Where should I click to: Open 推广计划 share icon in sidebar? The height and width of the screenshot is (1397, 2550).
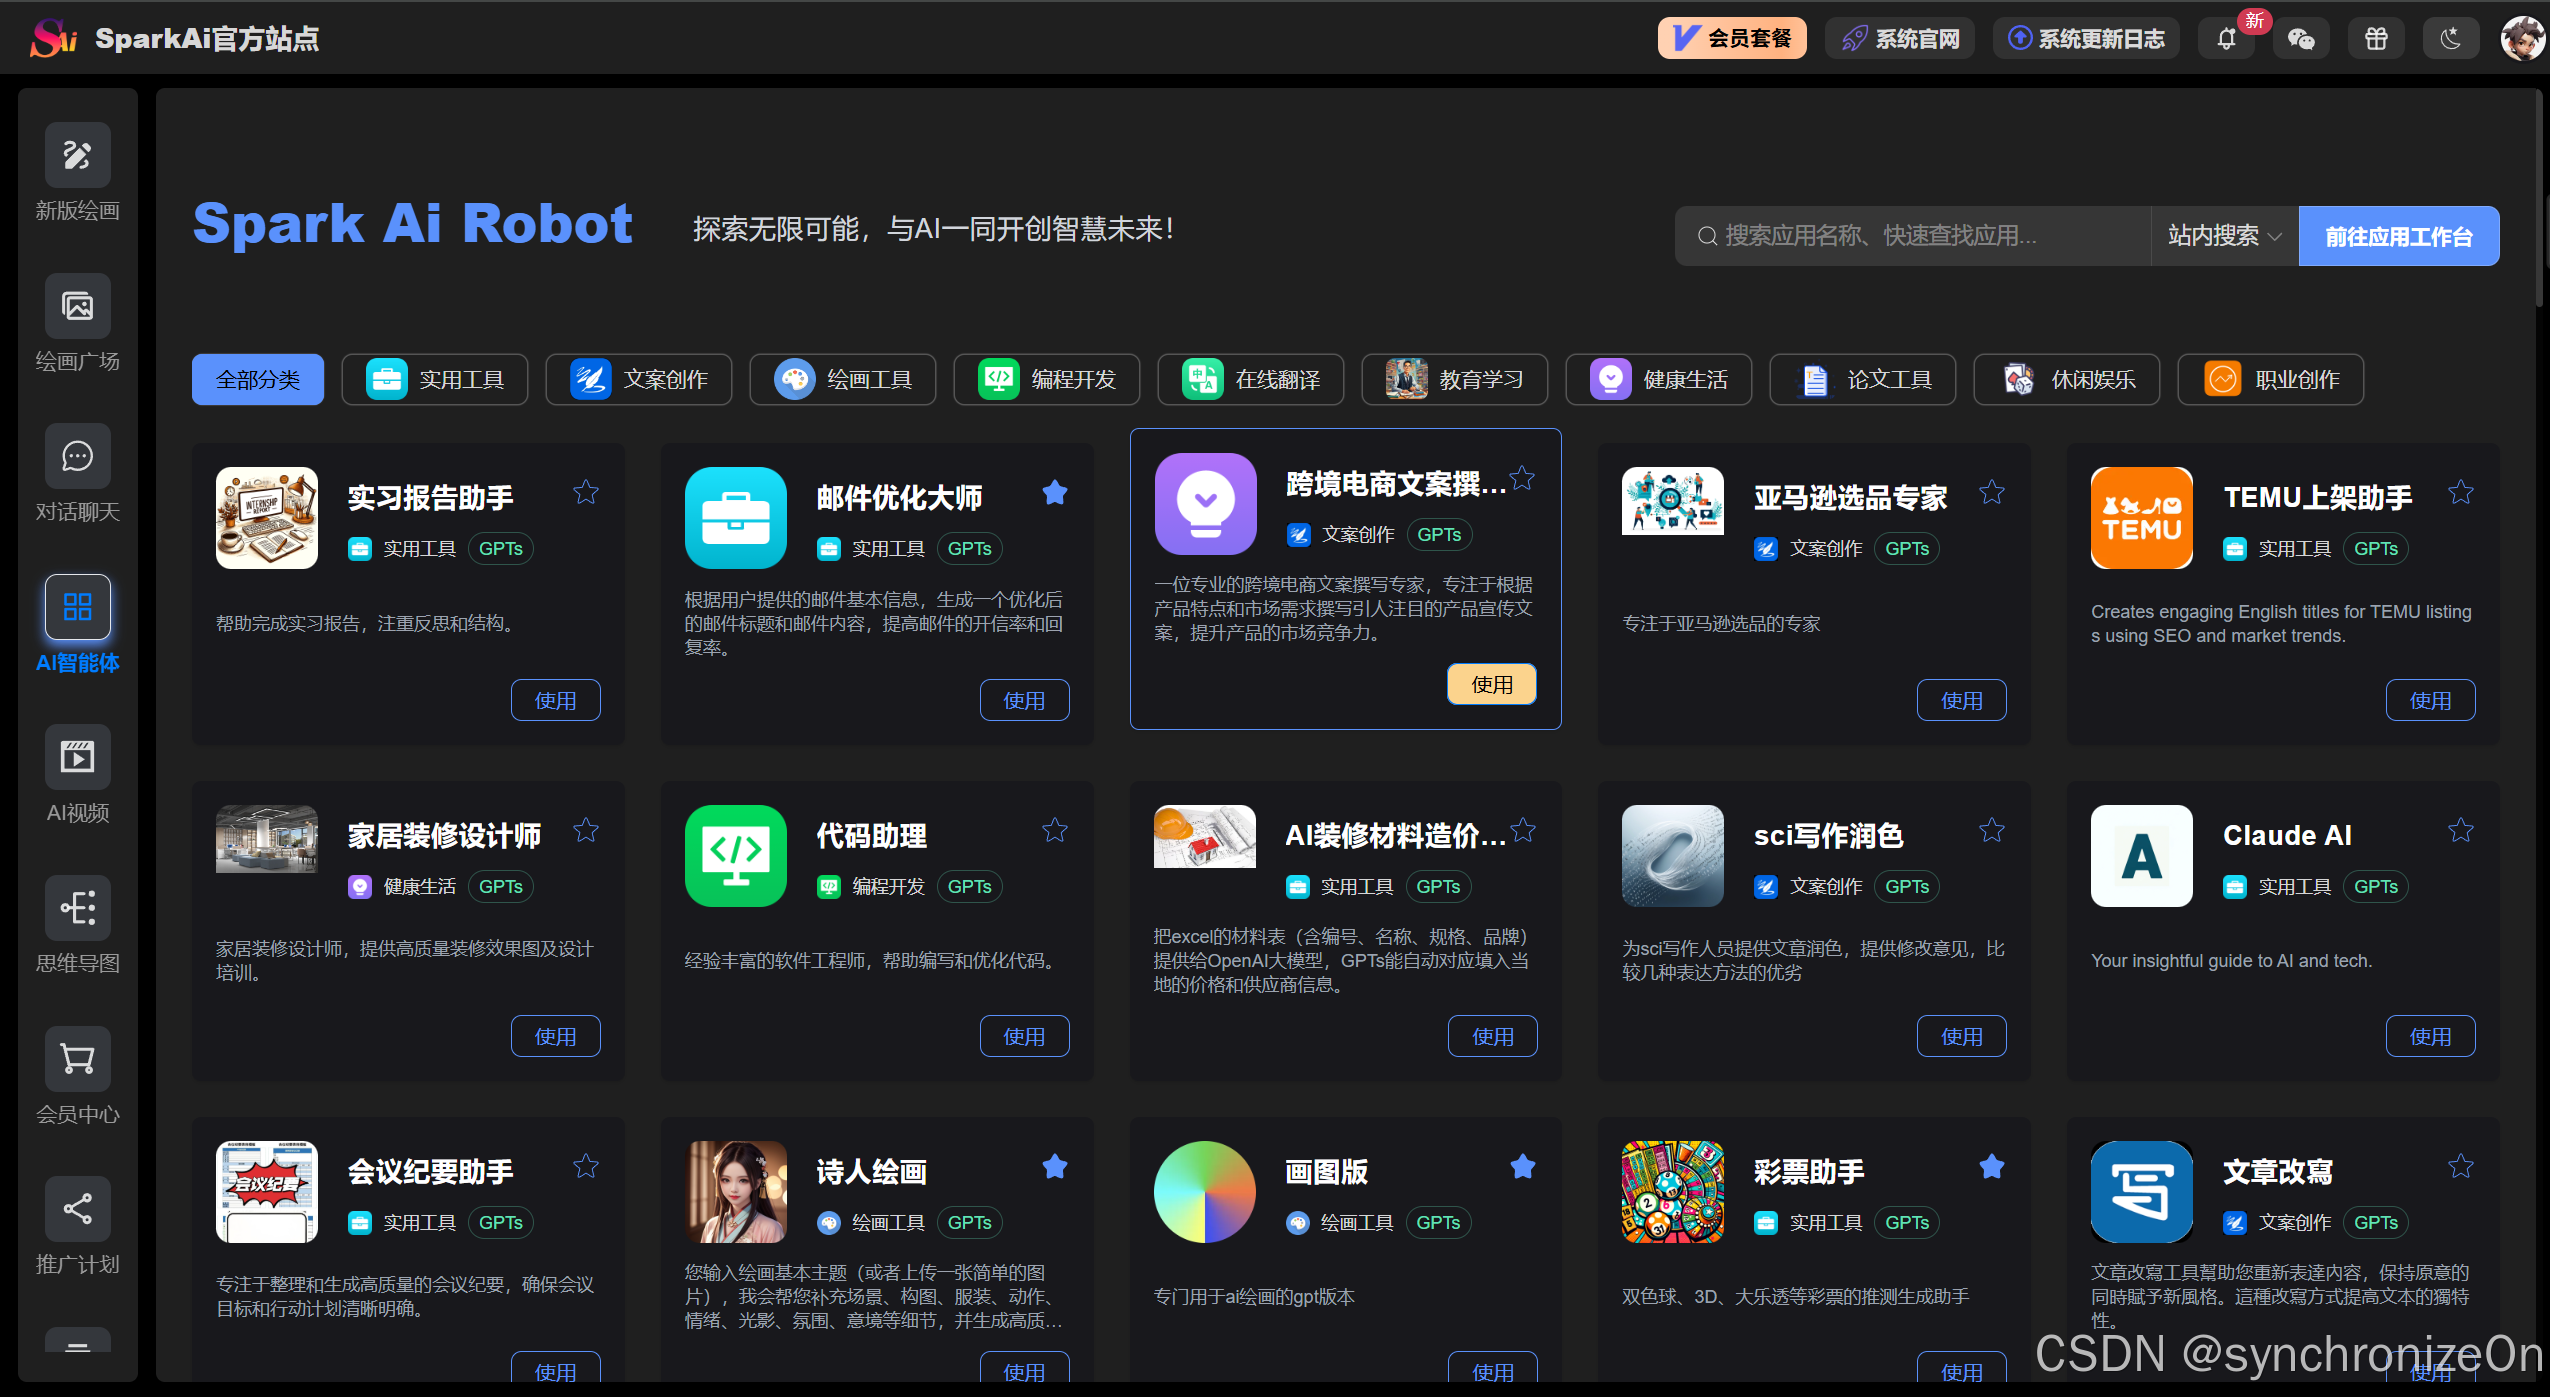click(77, 1209)
